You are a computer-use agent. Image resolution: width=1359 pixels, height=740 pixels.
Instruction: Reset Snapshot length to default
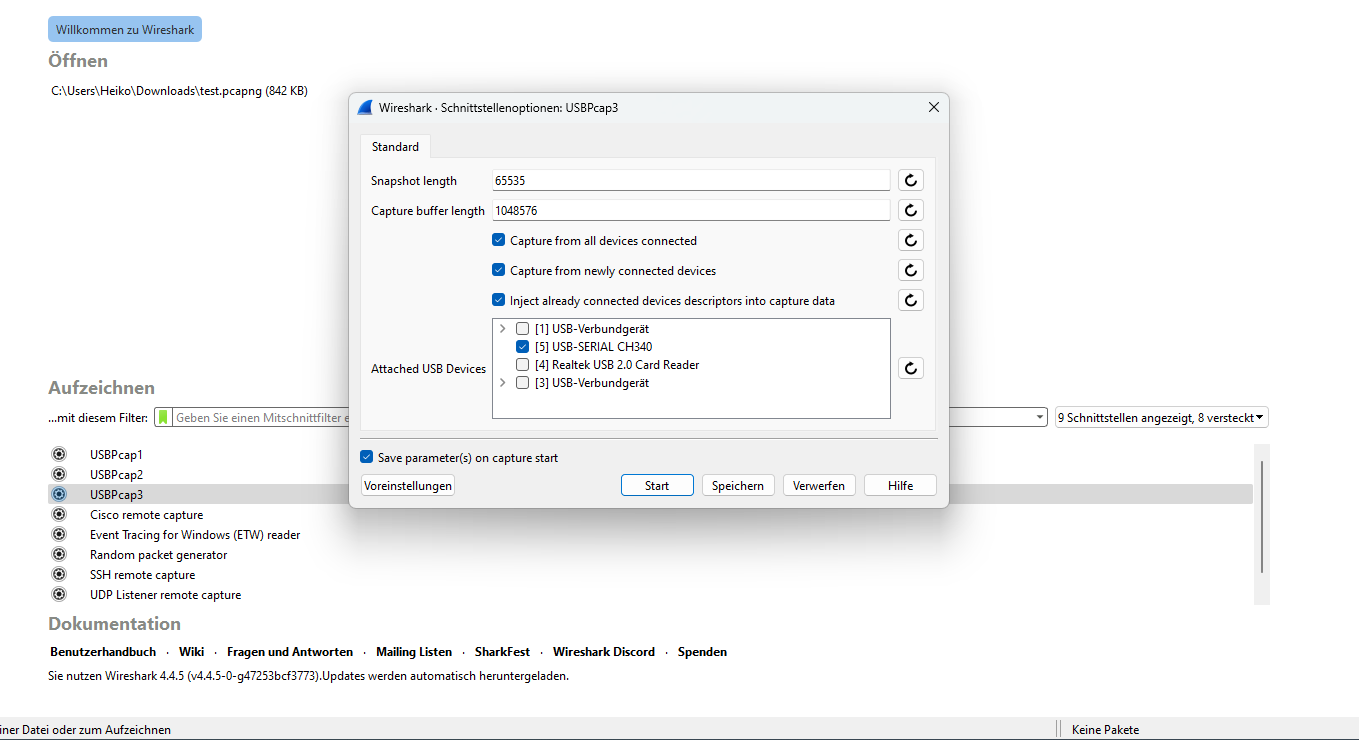coord(910,180)
